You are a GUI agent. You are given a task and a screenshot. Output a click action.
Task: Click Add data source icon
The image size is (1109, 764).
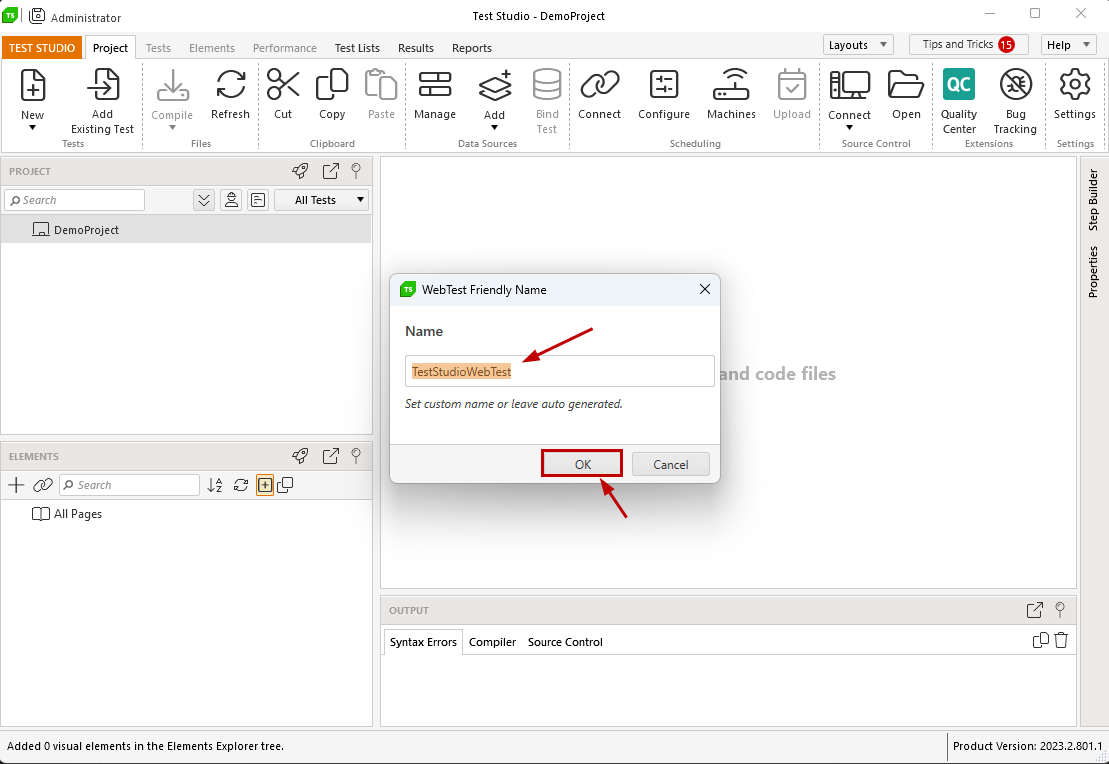(x=494, y=85)
